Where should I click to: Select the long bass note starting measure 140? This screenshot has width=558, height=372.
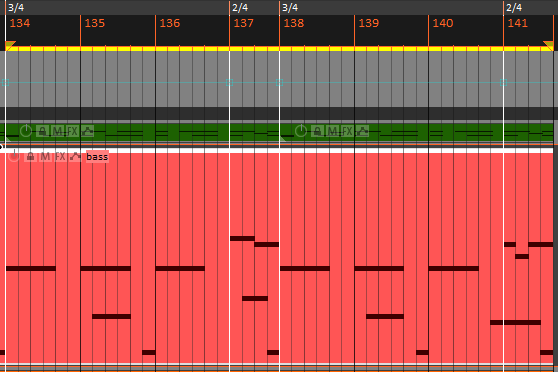[x=454, y=268]
